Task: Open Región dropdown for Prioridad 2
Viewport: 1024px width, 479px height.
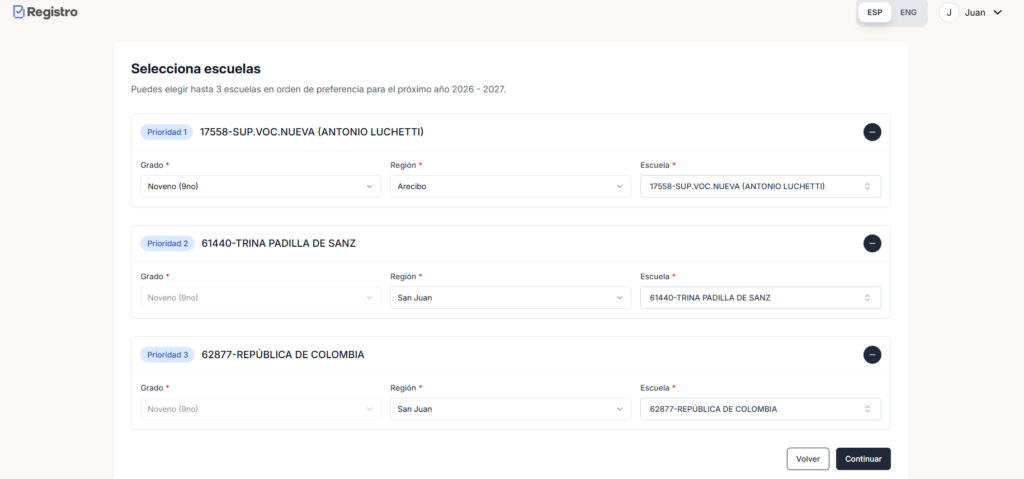Action: point(510,297)
